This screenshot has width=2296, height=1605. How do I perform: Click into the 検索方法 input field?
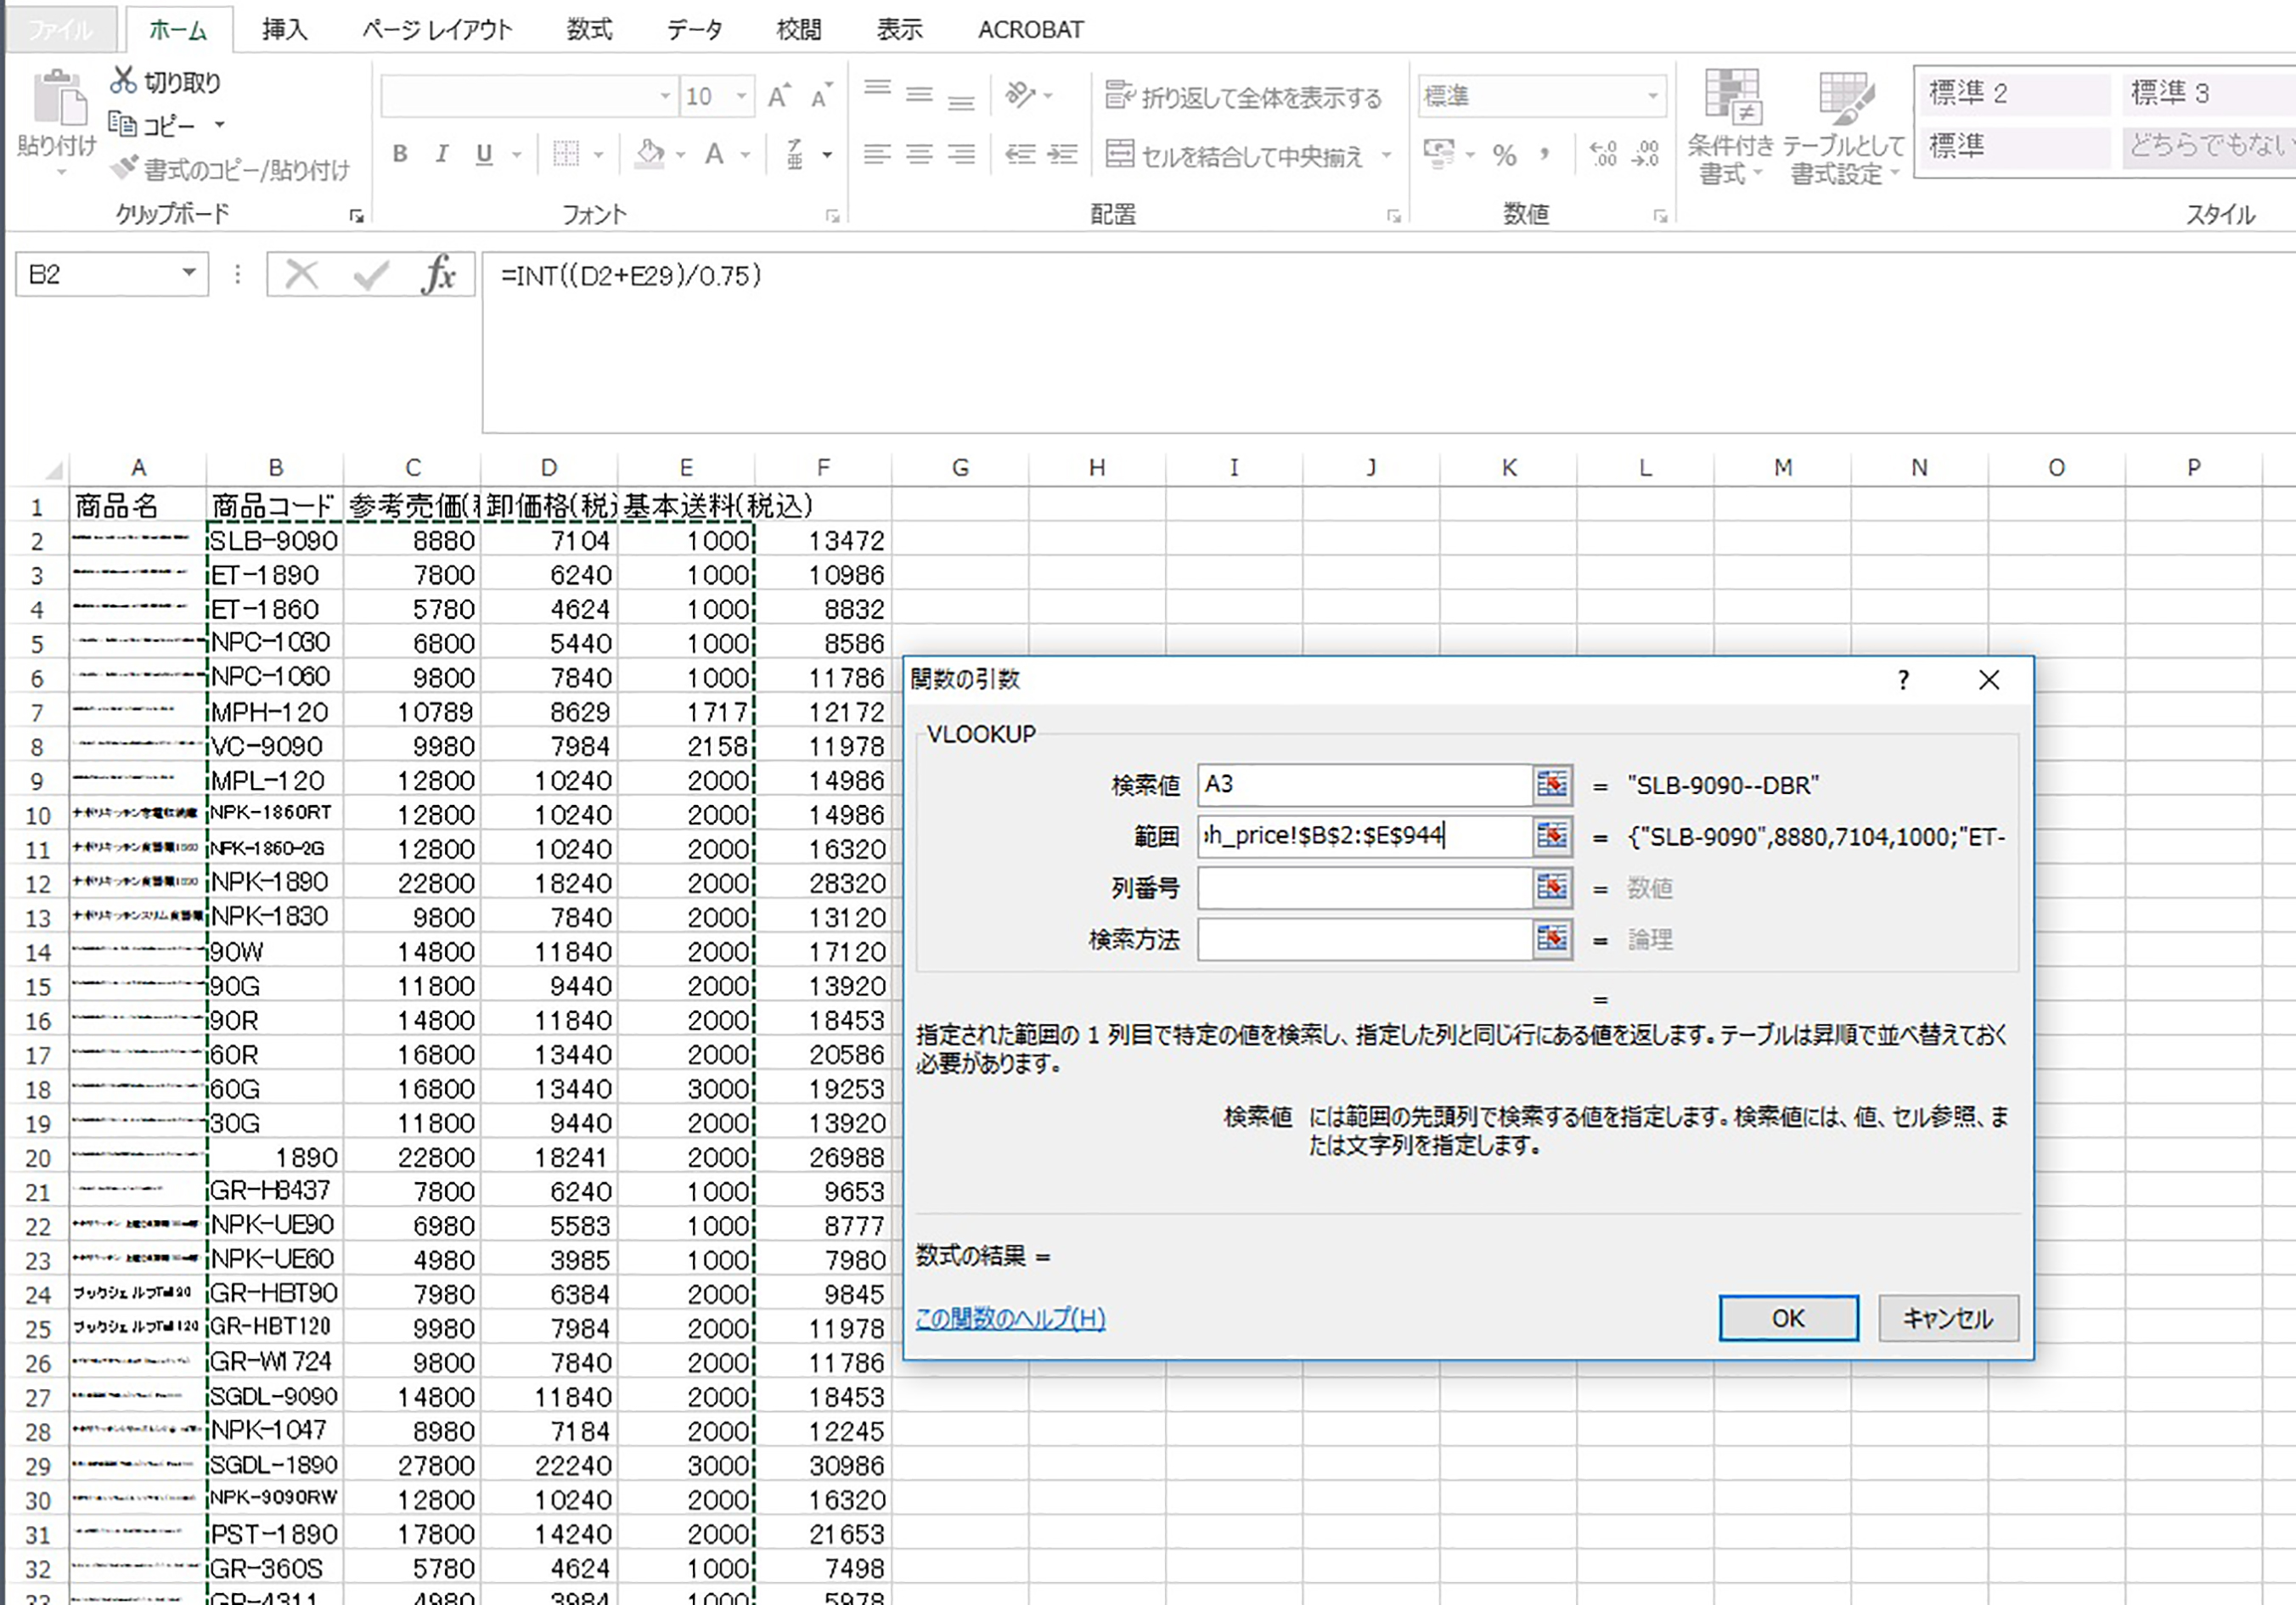point(1364,939)
